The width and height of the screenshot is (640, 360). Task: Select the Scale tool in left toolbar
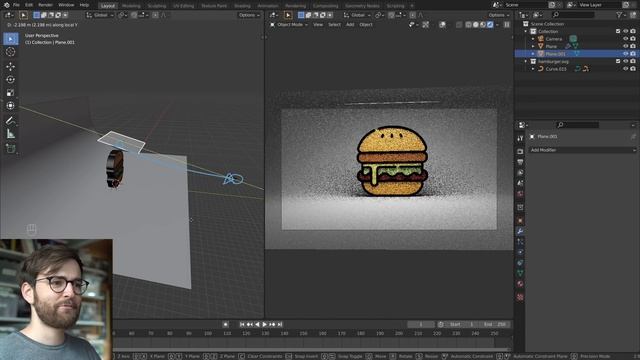pos(11,93)
